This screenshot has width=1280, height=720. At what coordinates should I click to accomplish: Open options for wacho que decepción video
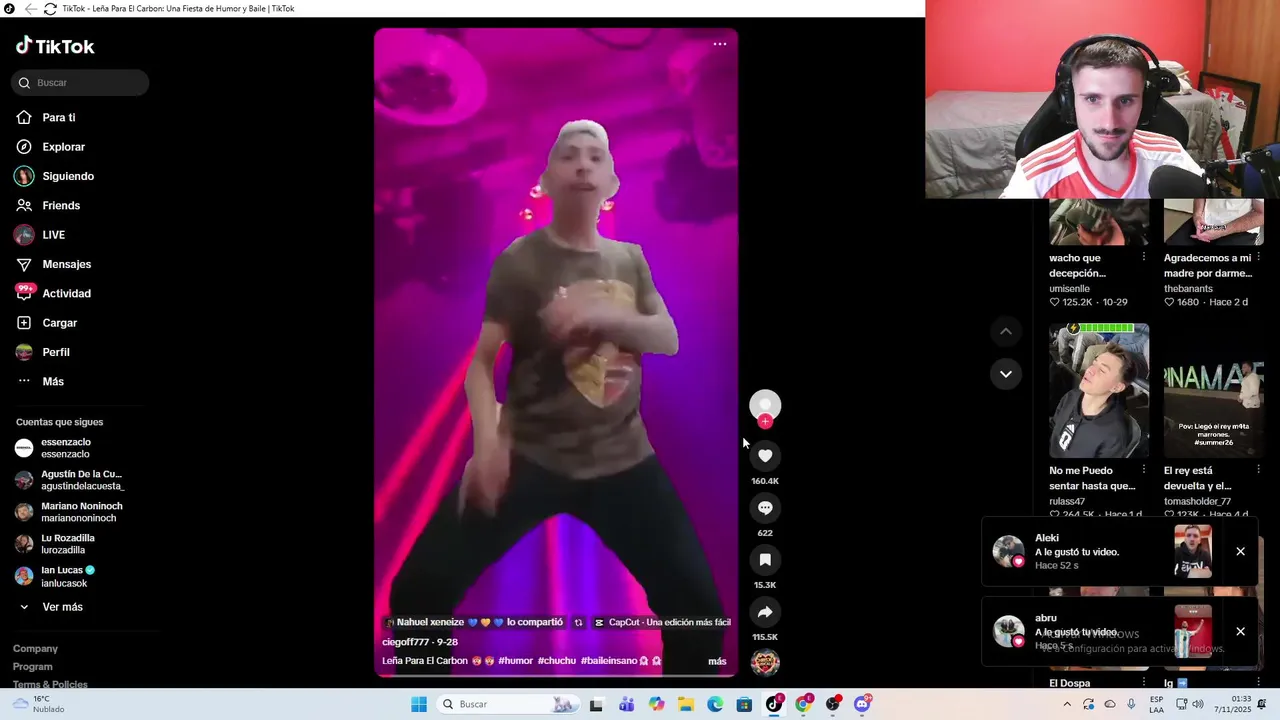coord(1144,258)
